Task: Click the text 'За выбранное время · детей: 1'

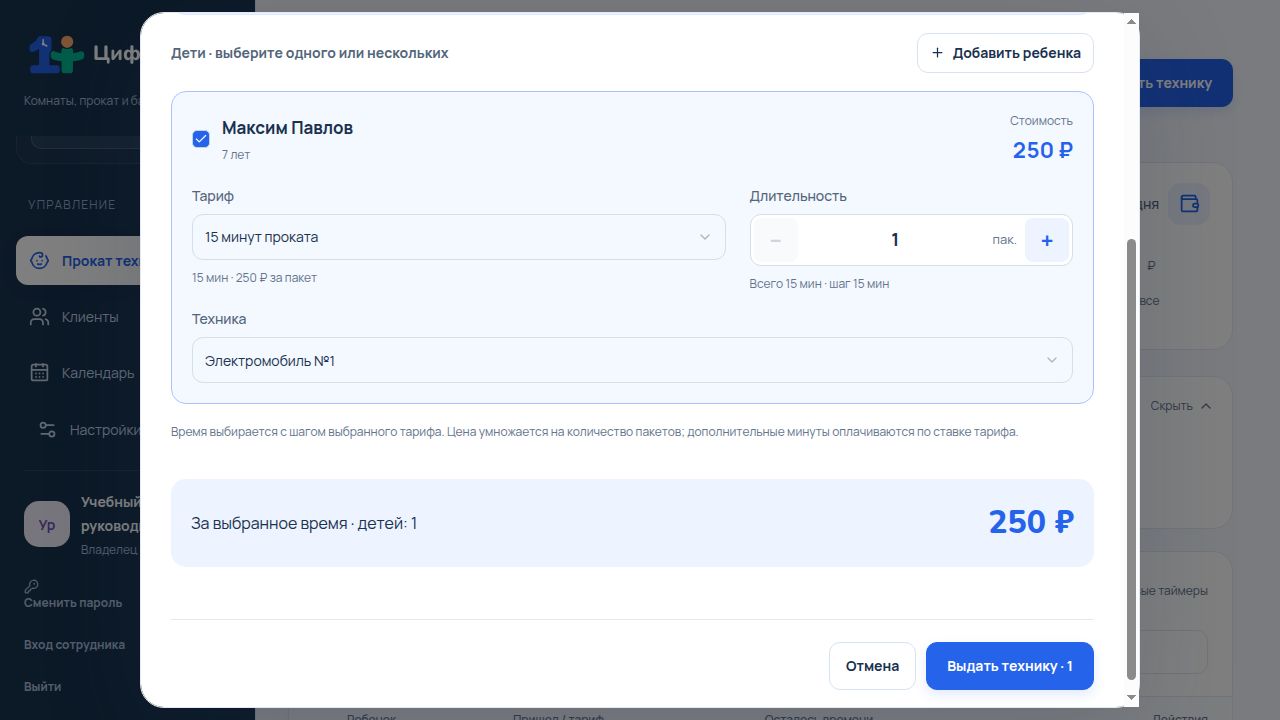Action: click(x=304, y=523)
